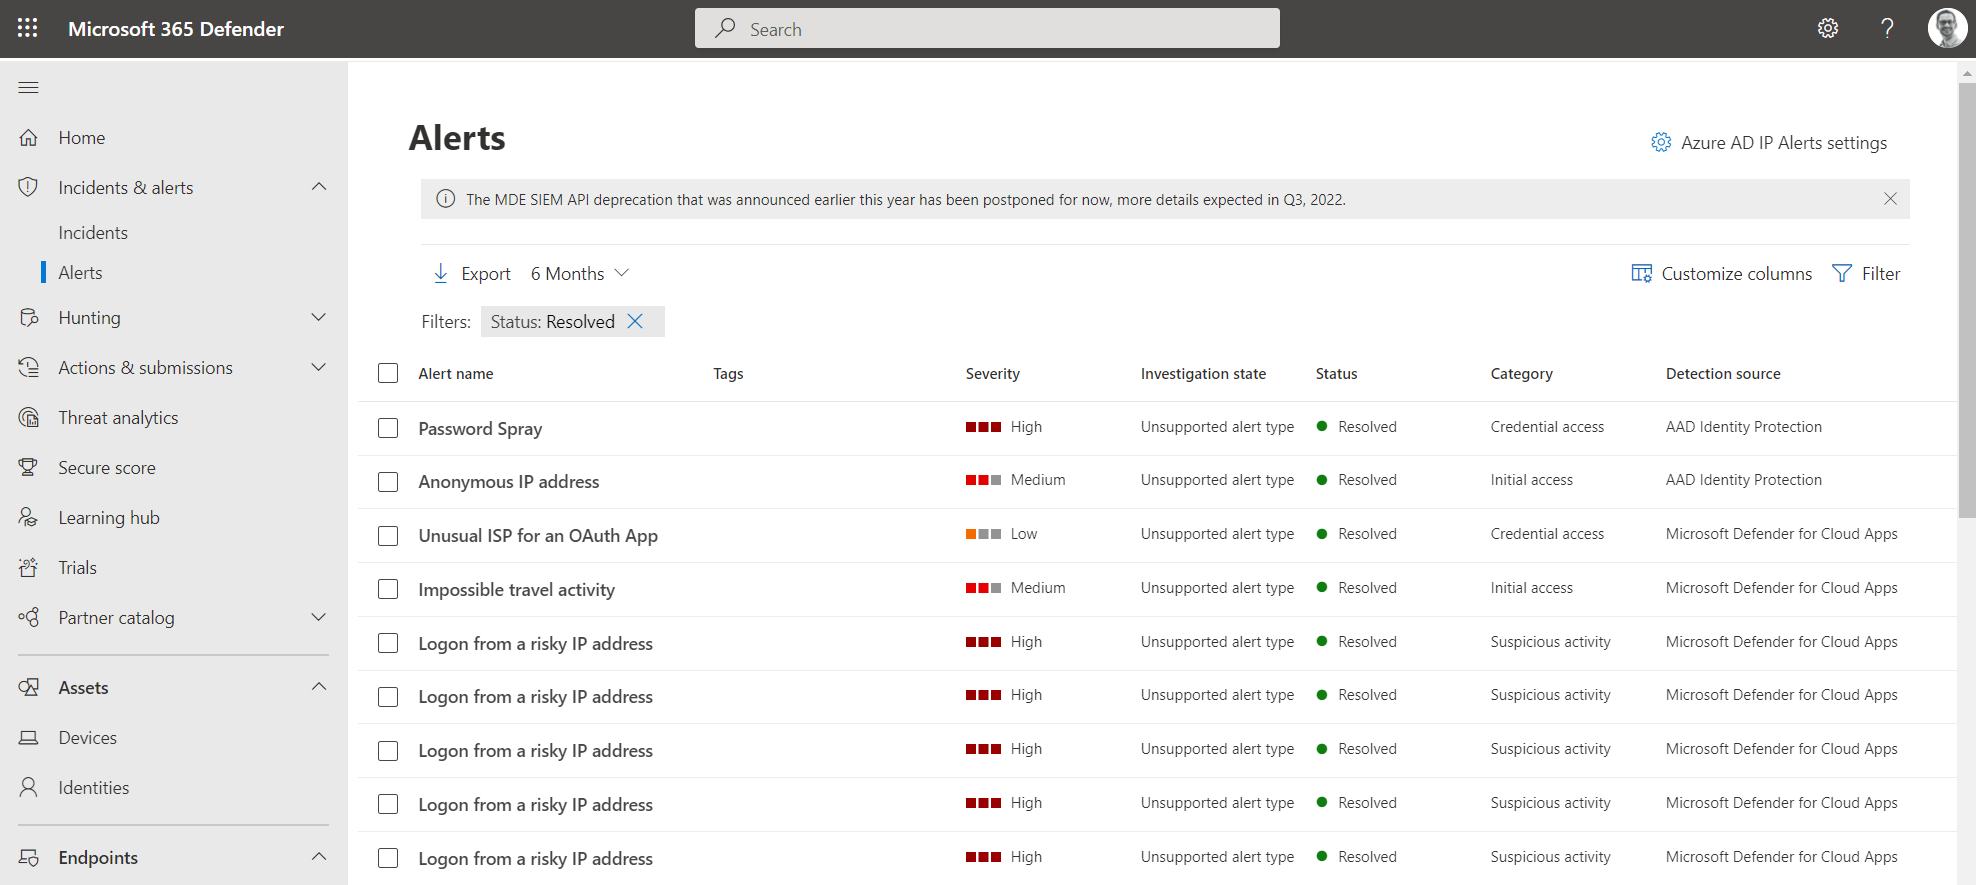Sort by the Severity column header
The image size is (1976, 885).
point(992,373)
